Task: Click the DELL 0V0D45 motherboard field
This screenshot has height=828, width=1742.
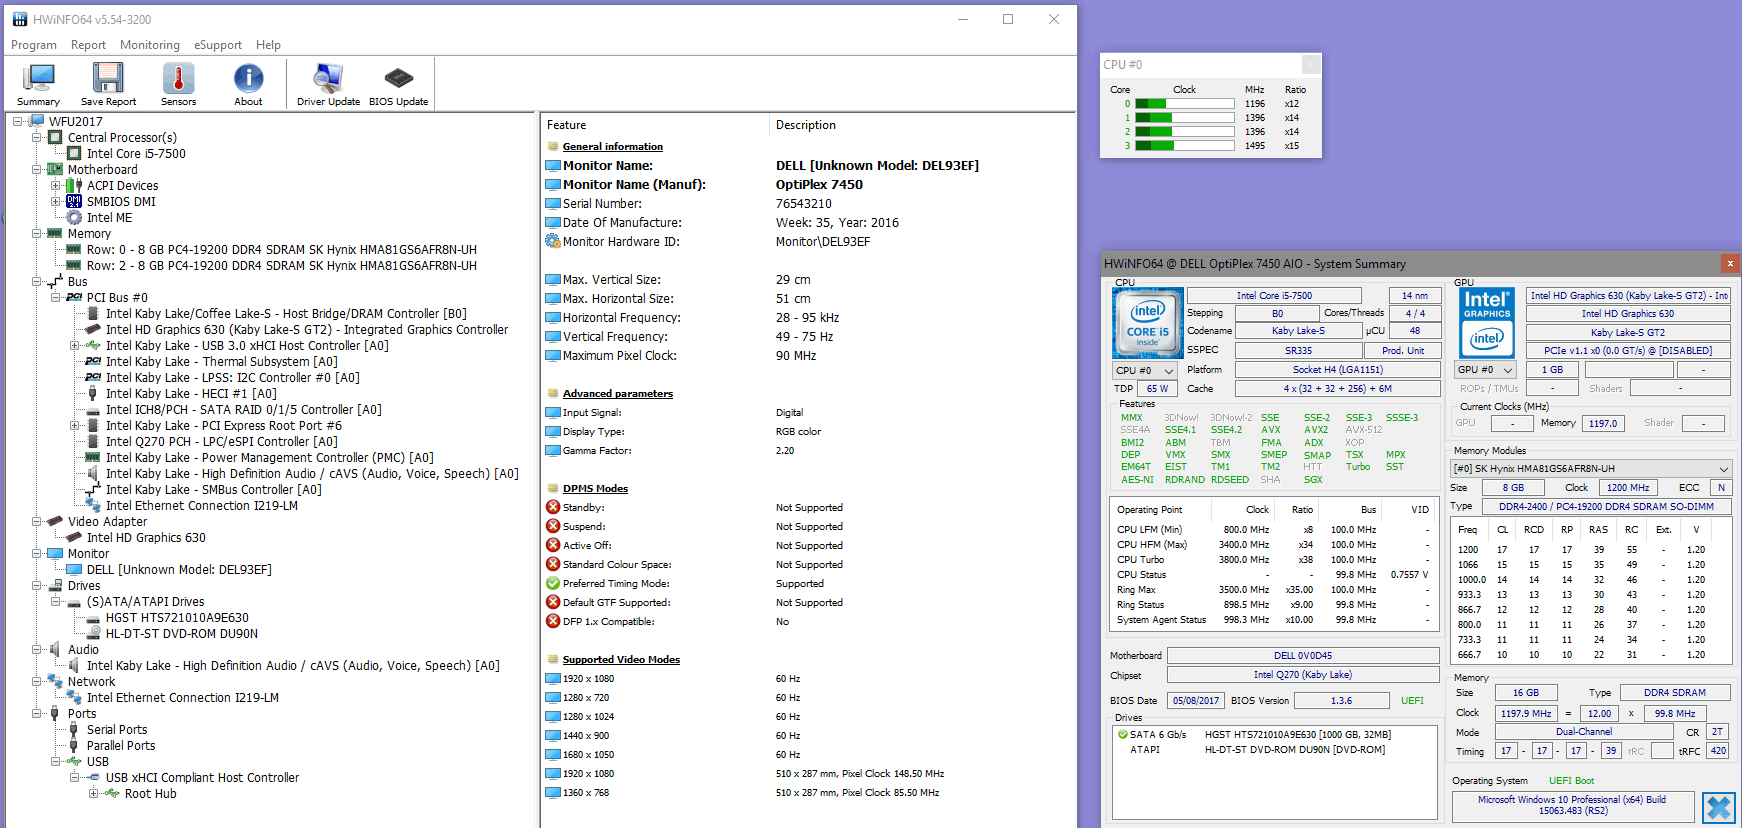Action: pyautogui.click(x=1303, y=656)
